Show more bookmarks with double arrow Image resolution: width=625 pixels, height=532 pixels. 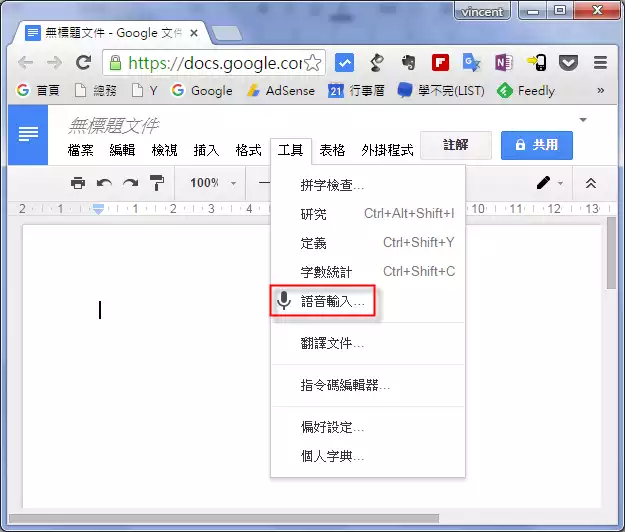600,91
